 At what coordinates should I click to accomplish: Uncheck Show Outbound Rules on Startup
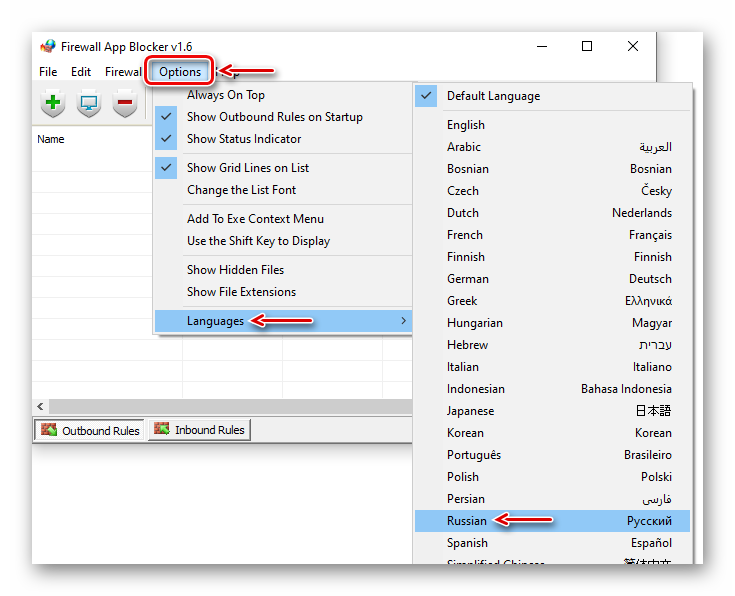pyautogui.click(x=283, y=117)
